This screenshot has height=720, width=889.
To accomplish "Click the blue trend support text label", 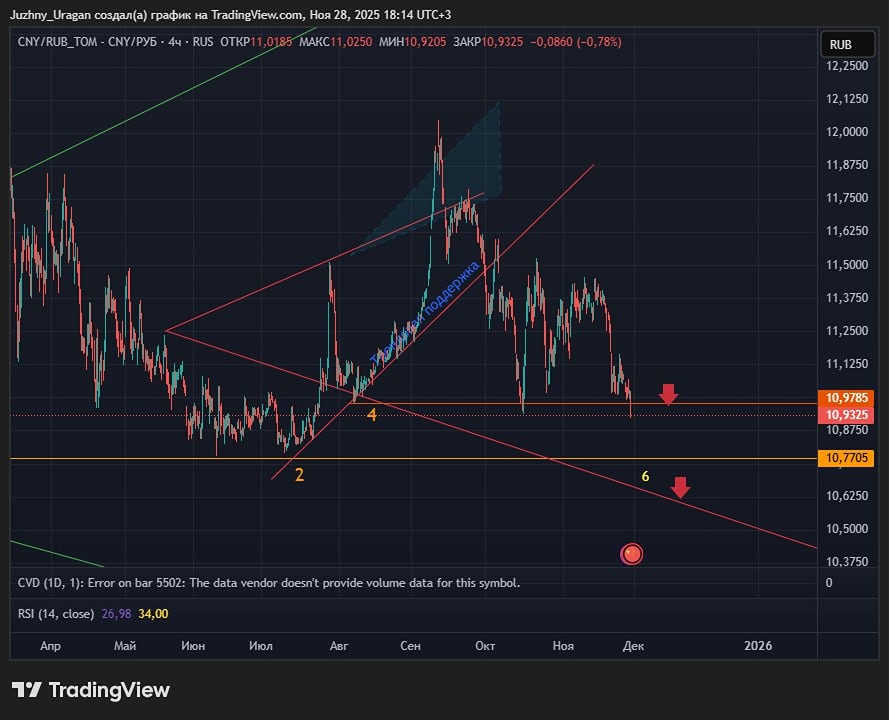I will 424,313.
